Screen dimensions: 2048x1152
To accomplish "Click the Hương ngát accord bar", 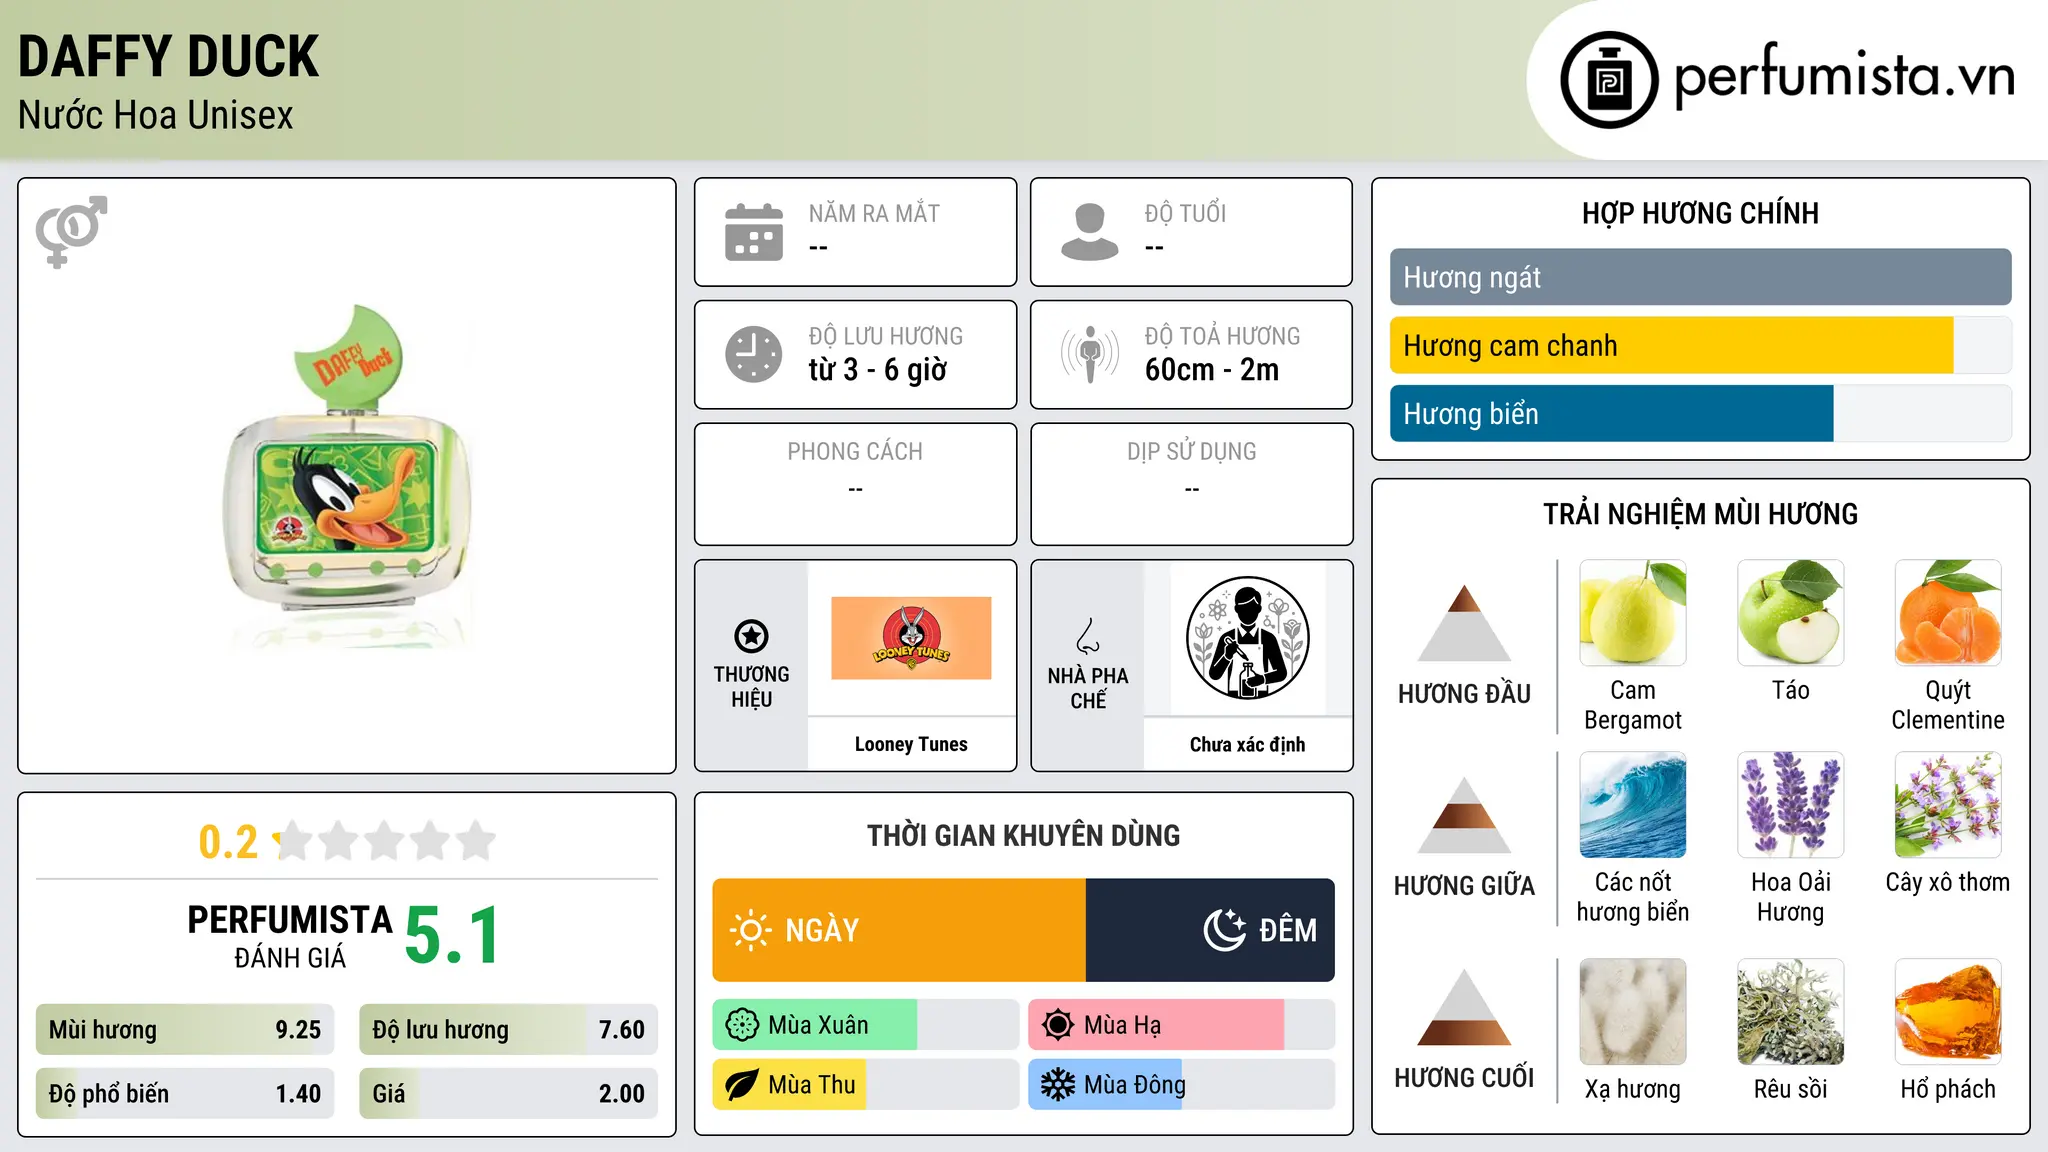I will tap(1700, 277).
